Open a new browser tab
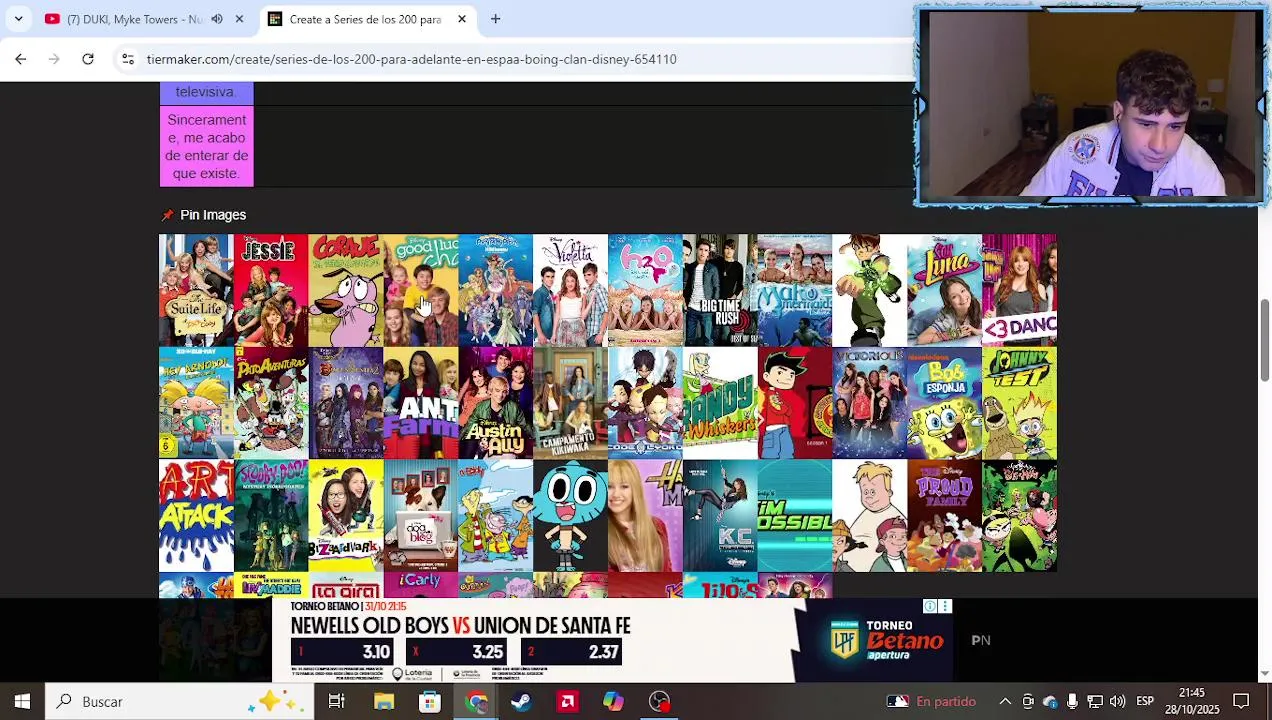The image size is (1272, 720). click(495, 19)
